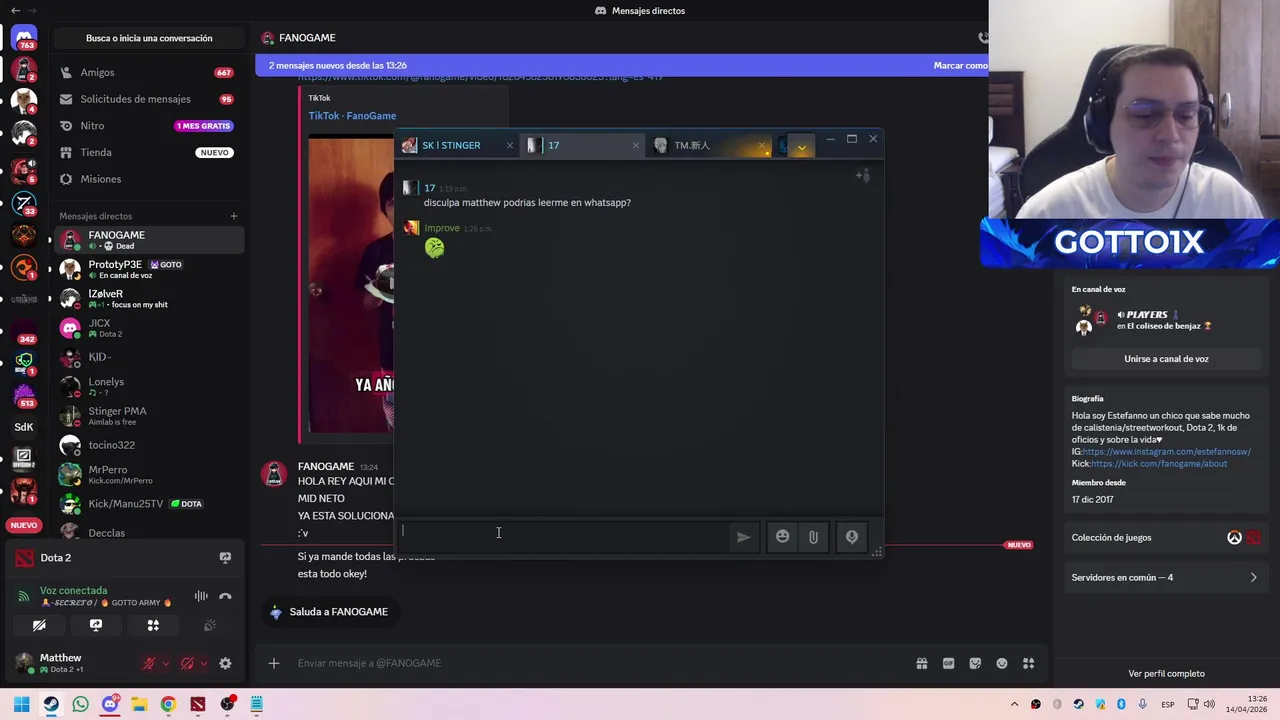Open Colección de juegos section
Screen dimensions: 1280x720
[x=1166, y=538]
